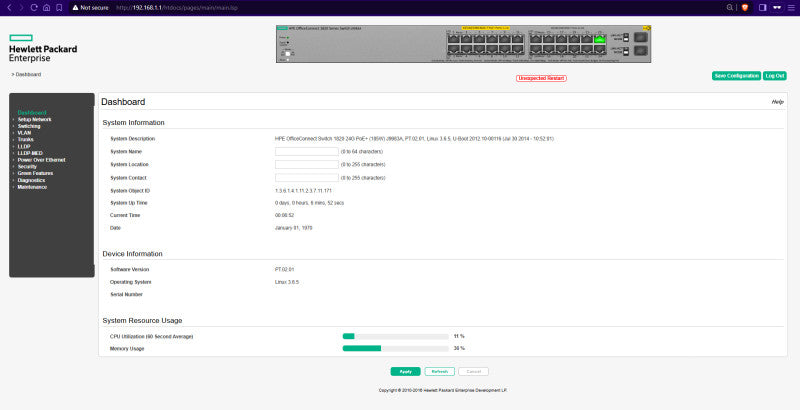Click port 24 on the switch faceplate
This screenshot has width=800, height=410.
599,49
